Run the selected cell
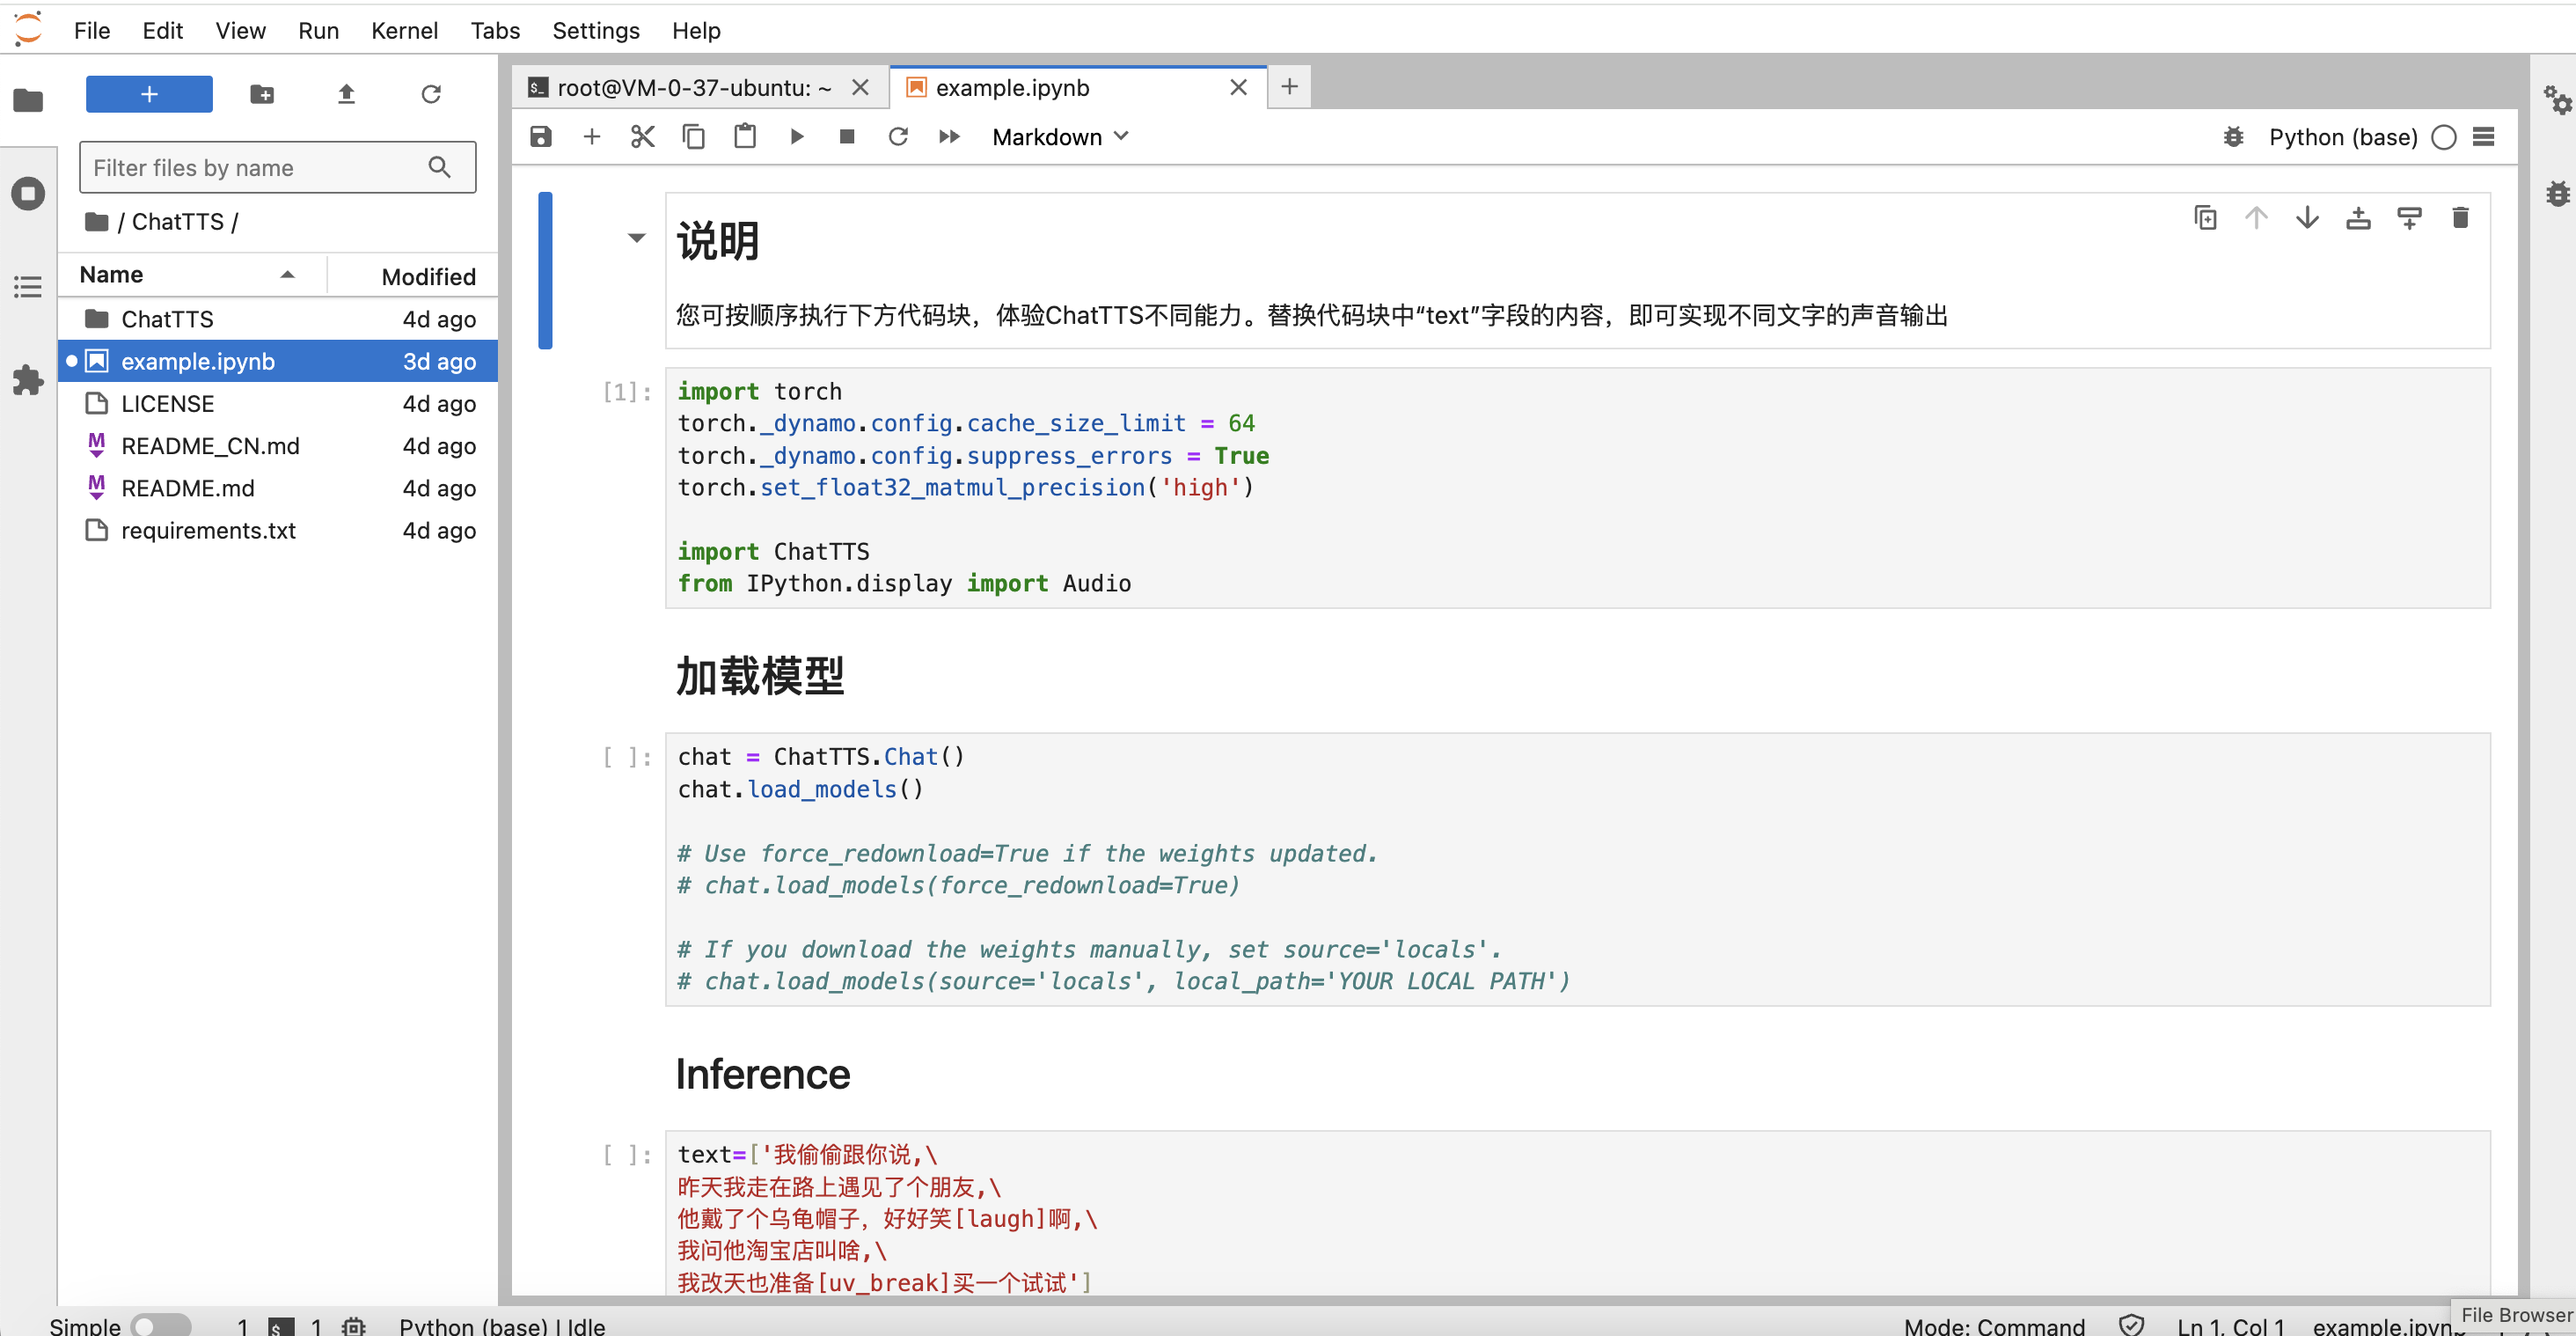This screenshot has height=1336, width=2576. 797,137
